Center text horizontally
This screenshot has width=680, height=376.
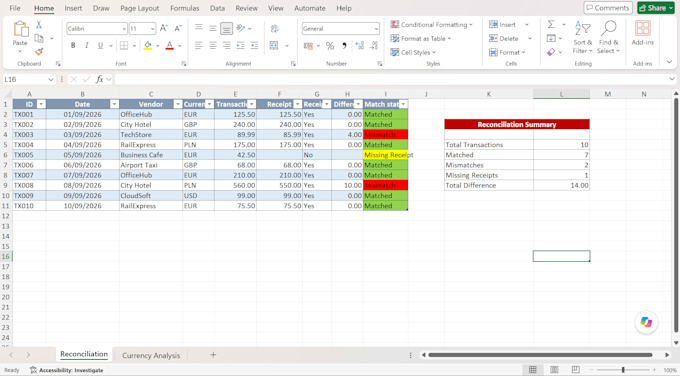(212, 46)
